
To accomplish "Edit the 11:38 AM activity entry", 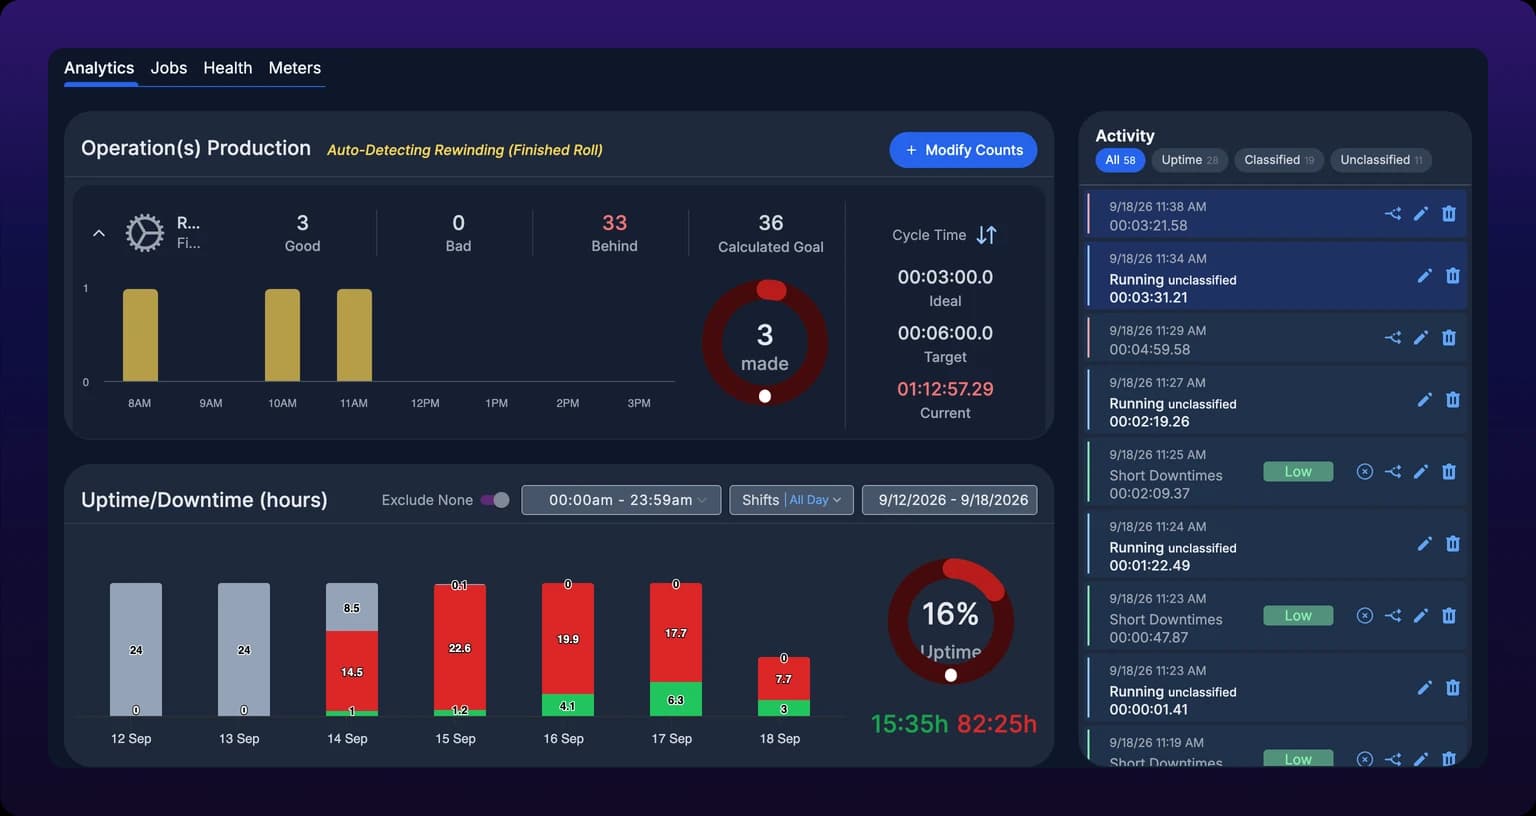I will click(x=1420, y=213).
